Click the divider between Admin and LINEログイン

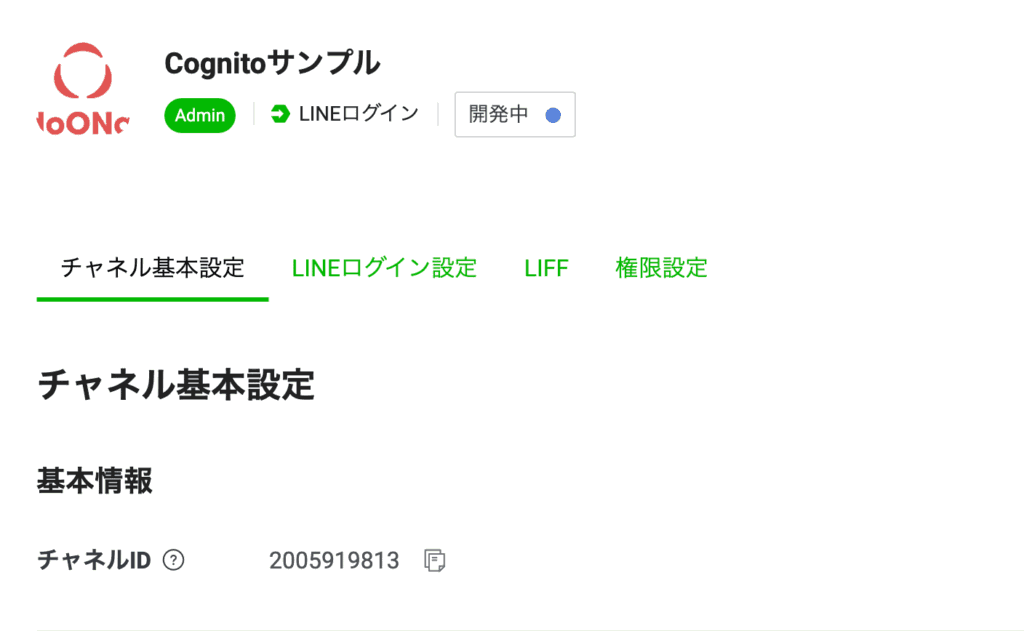point(254,114)
